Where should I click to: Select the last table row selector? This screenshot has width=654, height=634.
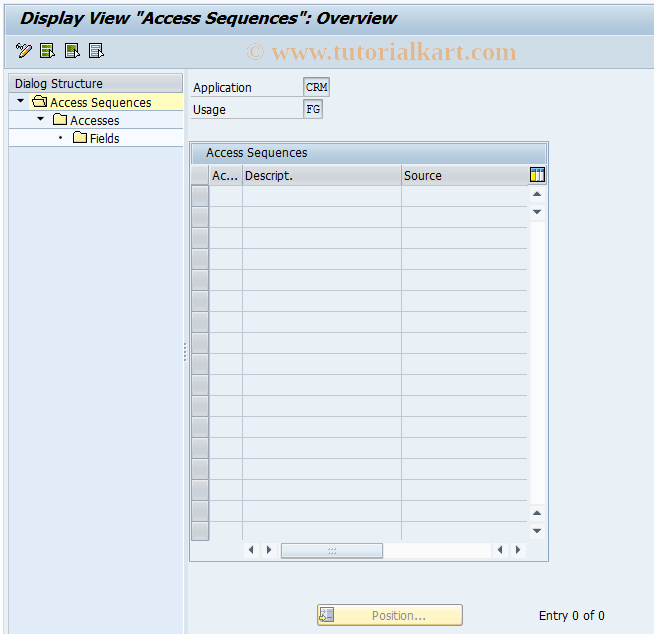[200, 531]
